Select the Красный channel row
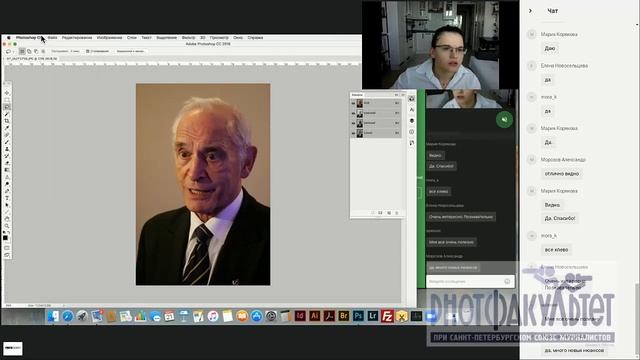This screenshot has width=640, height=360. tap(376, 113)
